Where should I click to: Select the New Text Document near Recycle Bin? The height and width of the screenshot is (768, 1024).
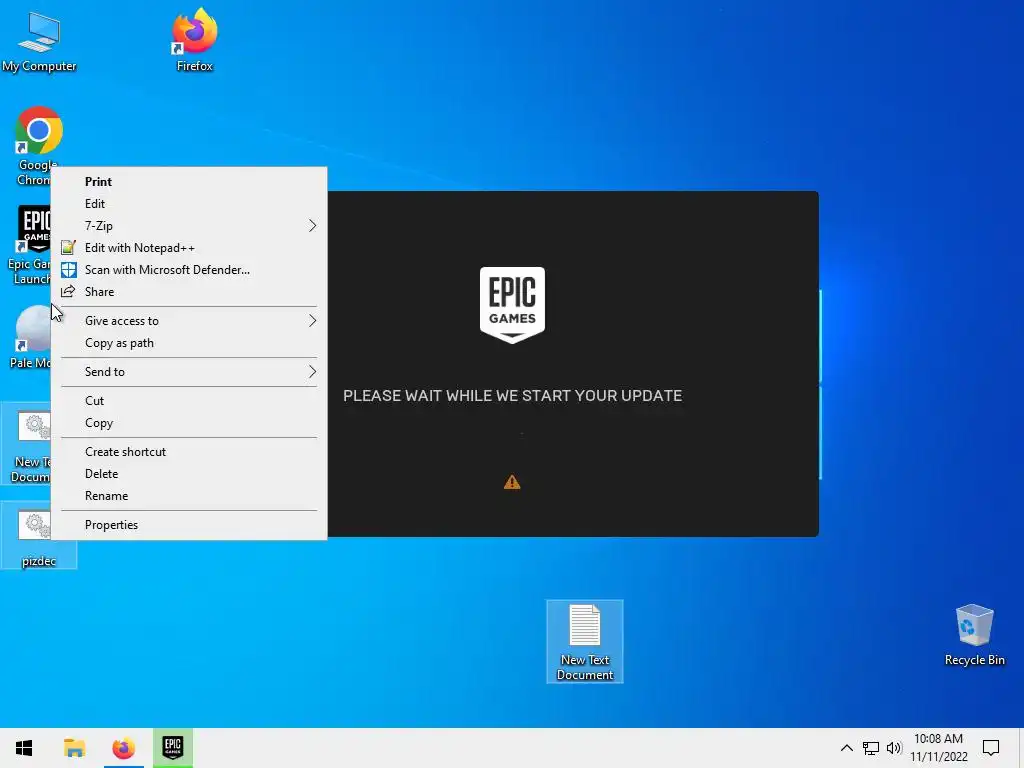584,641
